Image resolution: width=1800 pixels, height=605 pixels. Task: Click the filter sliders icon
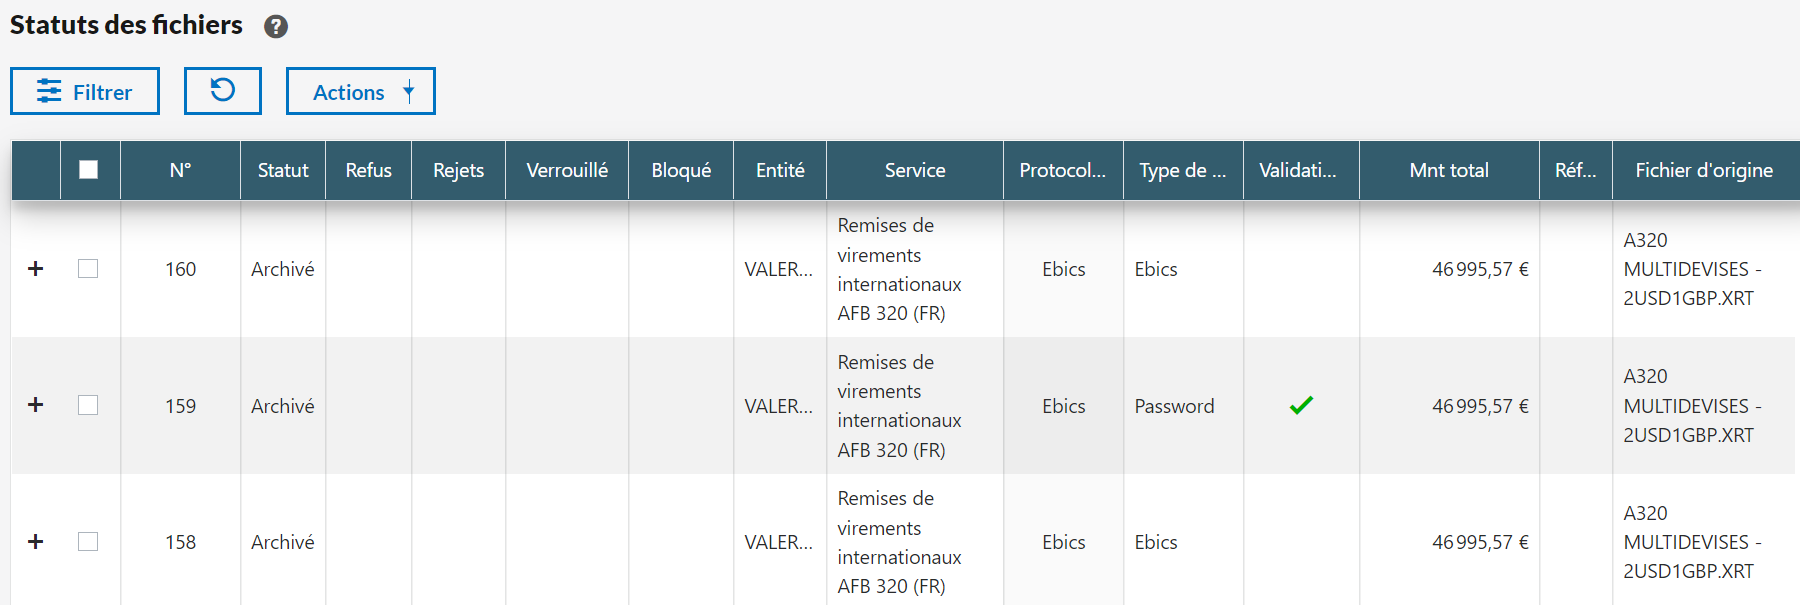[49, 92]
